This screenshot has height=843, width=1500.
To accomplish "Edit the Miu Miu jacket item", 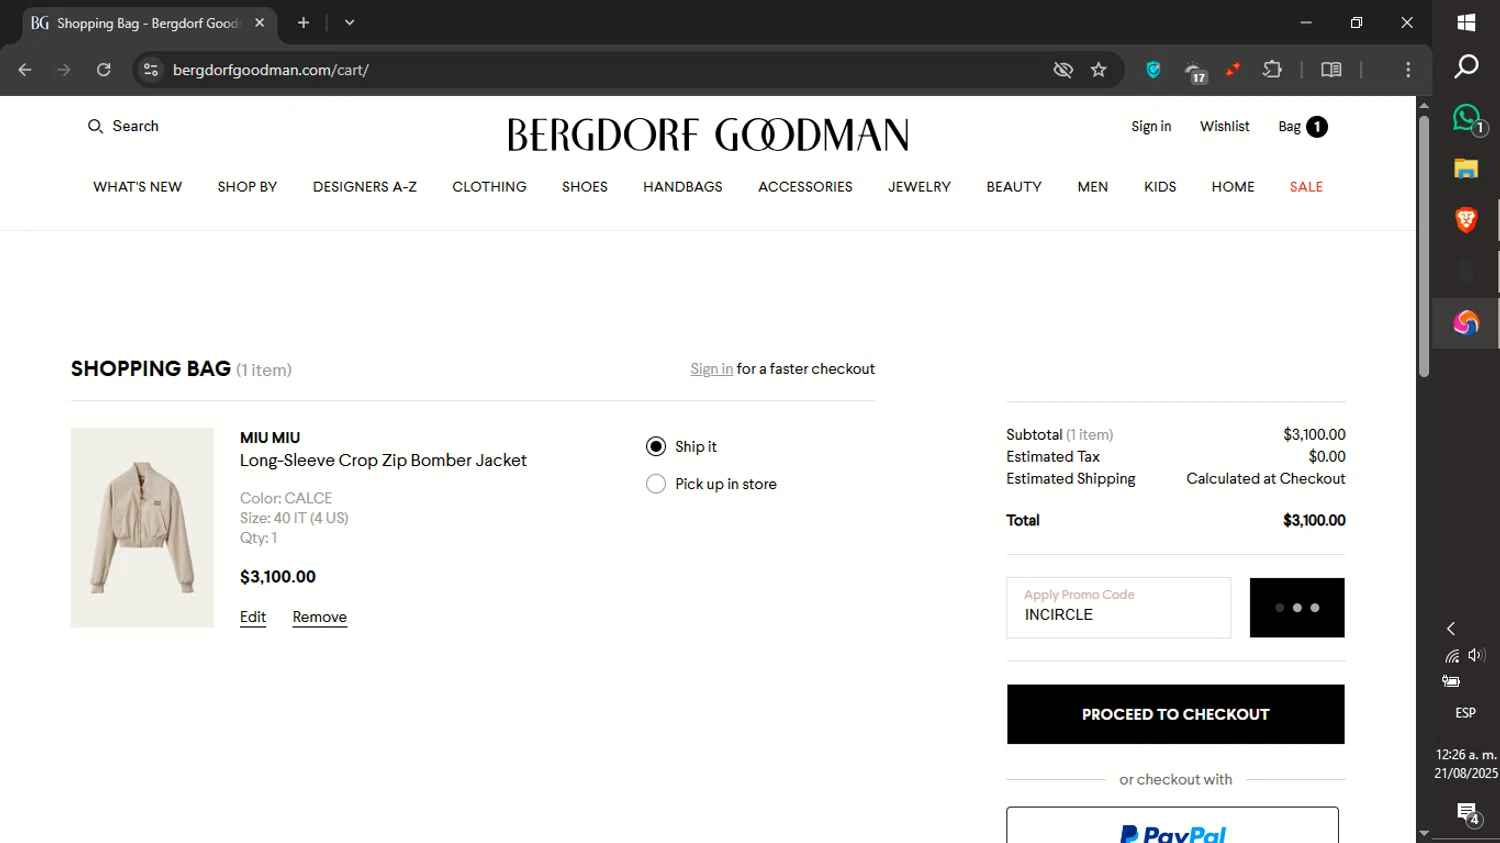I will click(253, 617).
